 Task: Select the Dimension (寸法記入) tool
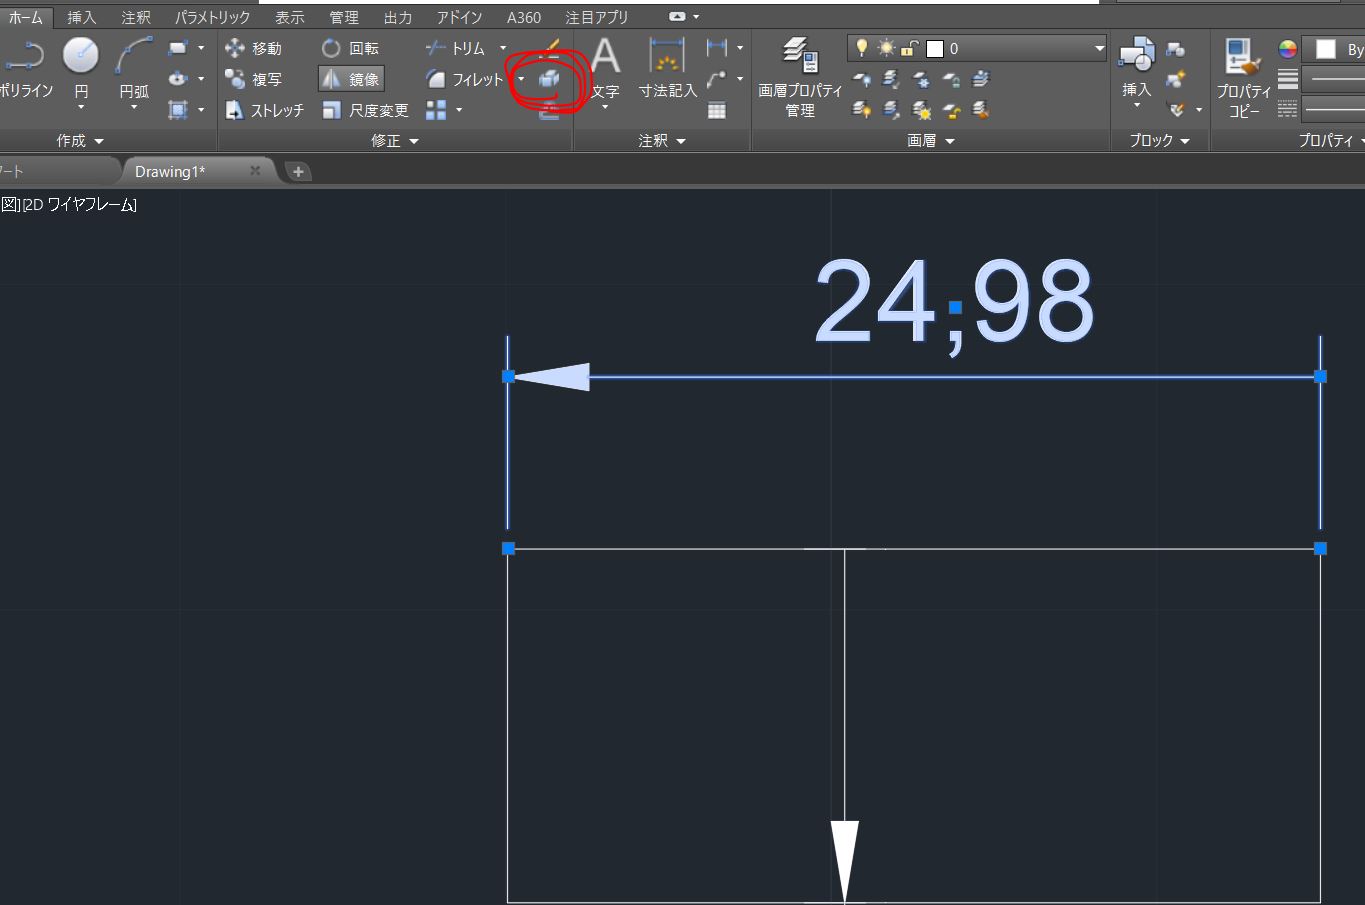(x=667, y=66)
